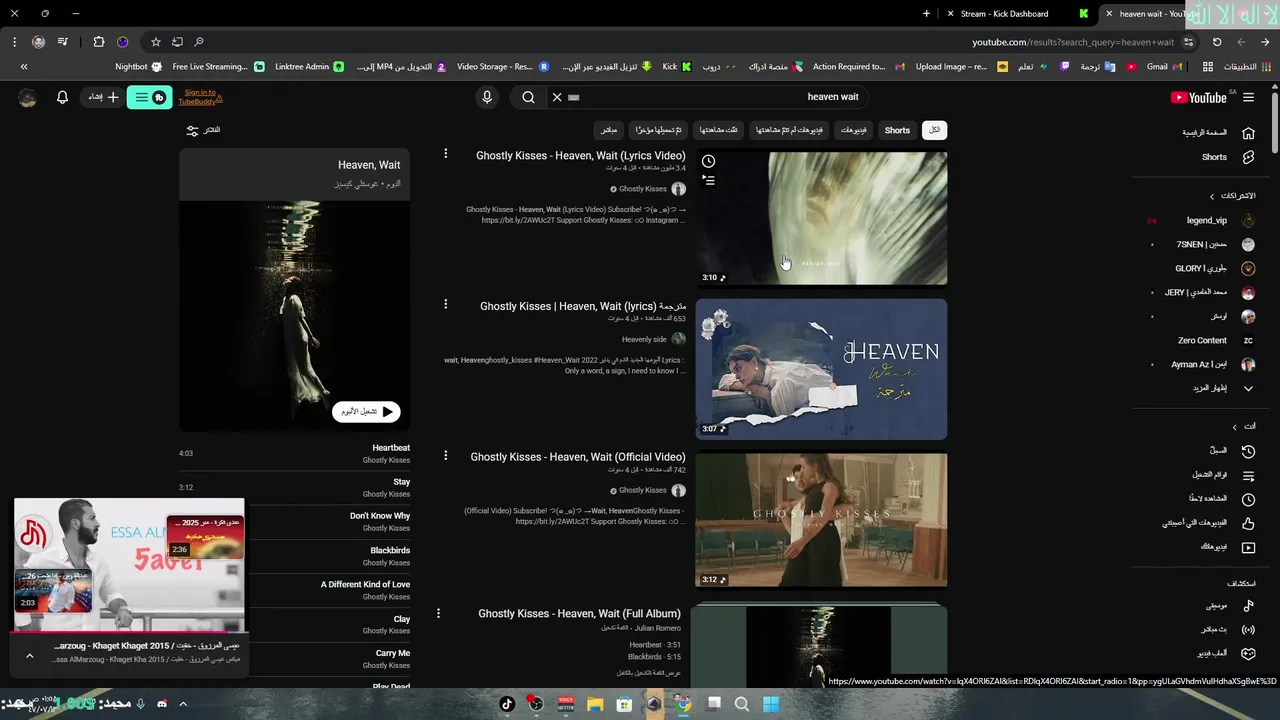Select 'فيديوهات لم تتم مشاهدتها' chip

tap(789, 130)
